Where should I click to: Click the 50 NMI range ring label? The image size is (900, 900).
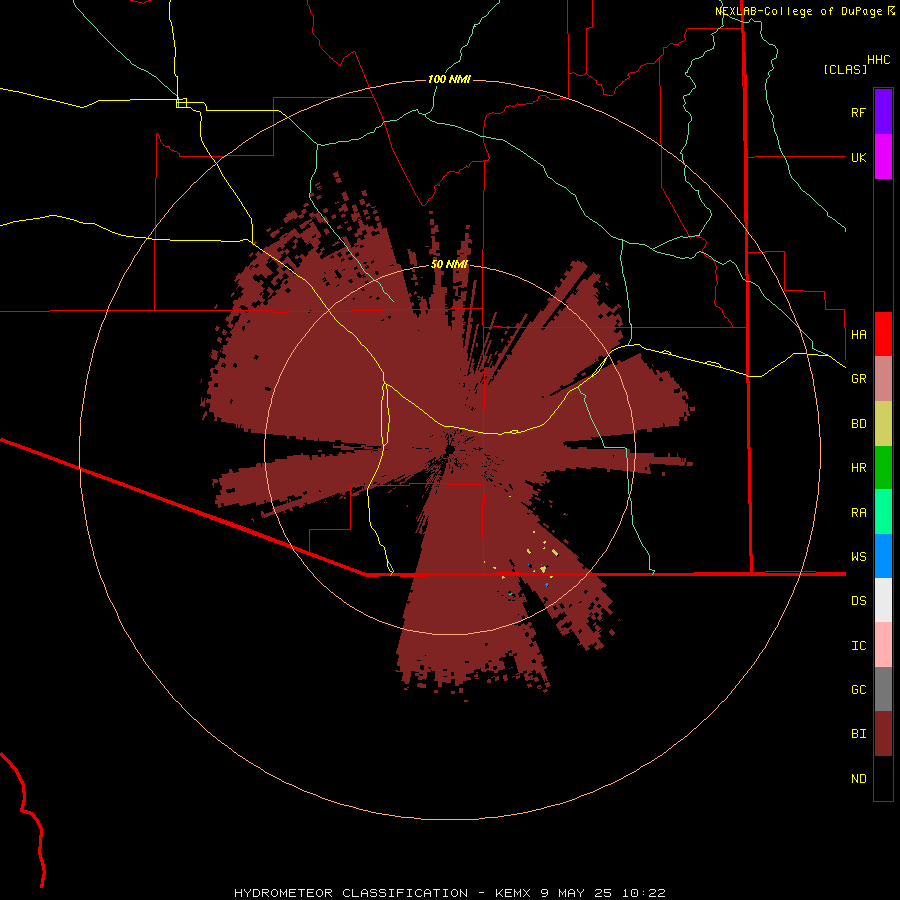(x=449, y=264)
